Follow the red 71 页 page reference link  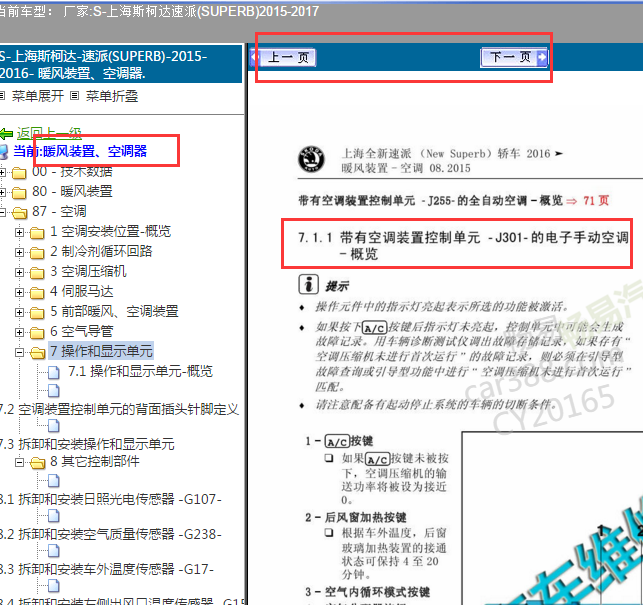(x=596, y=201)
